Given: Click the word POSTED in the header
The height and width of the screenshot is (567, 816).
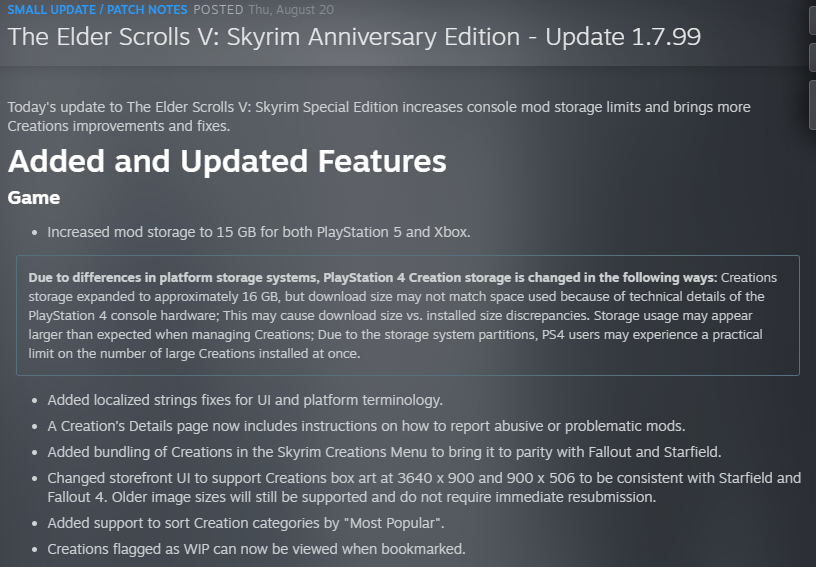Looking at the screenshot, I should click(x=218, y=9).
